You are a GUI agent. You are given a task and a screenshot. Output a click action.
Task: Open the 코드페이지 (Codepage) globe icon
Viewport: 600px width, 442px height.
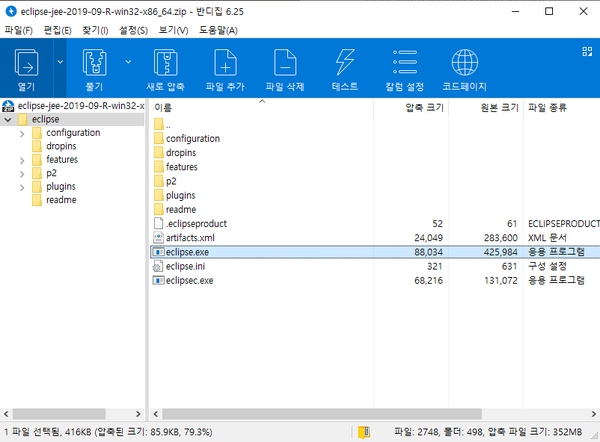coord(465,62)
